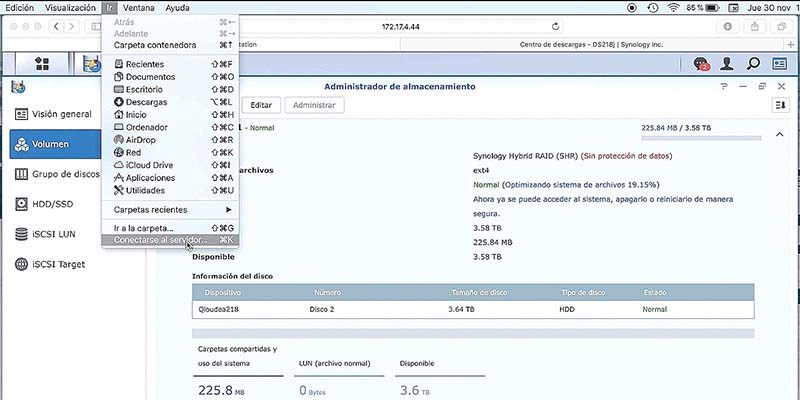Choose Inicio in the Ir menu

[170, 115]
